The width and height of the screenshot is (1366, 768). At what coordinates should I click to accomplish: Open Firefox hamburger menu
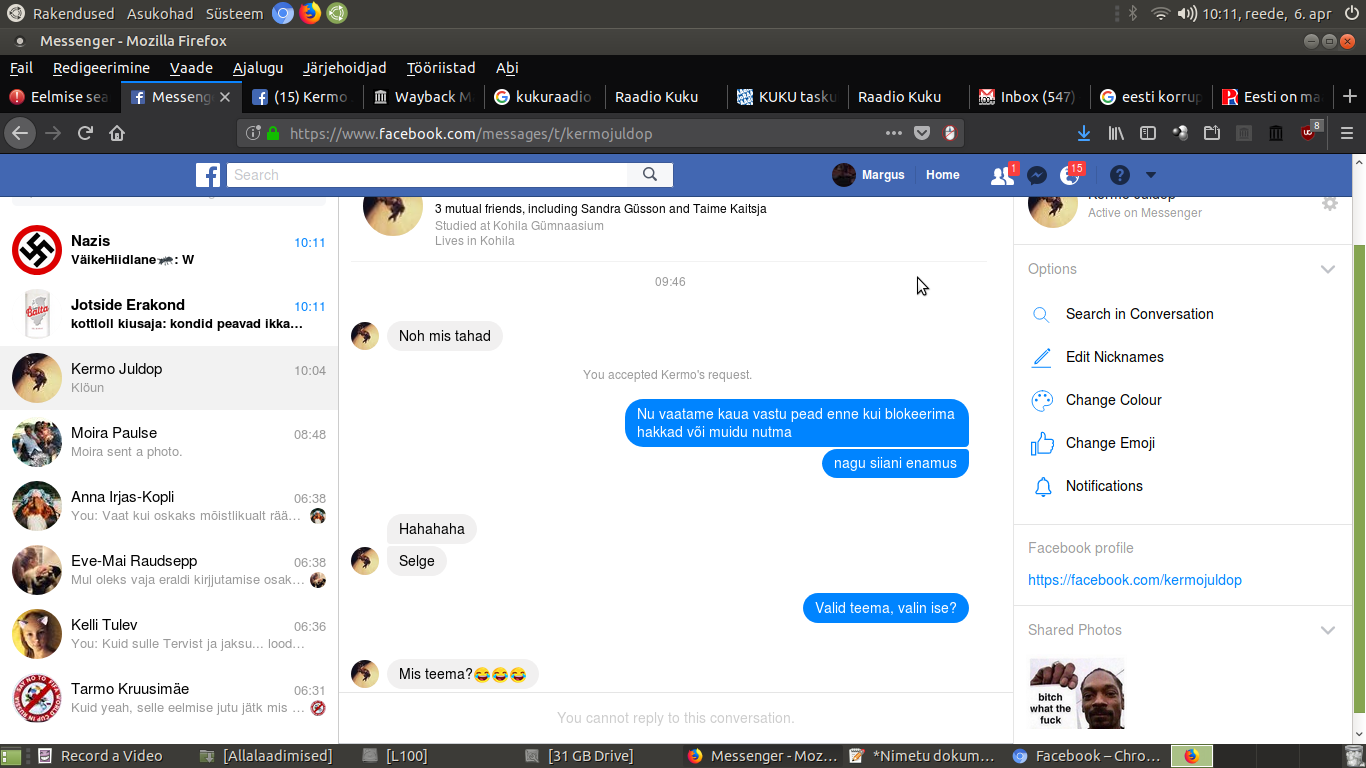click(x=1347, y=133)
